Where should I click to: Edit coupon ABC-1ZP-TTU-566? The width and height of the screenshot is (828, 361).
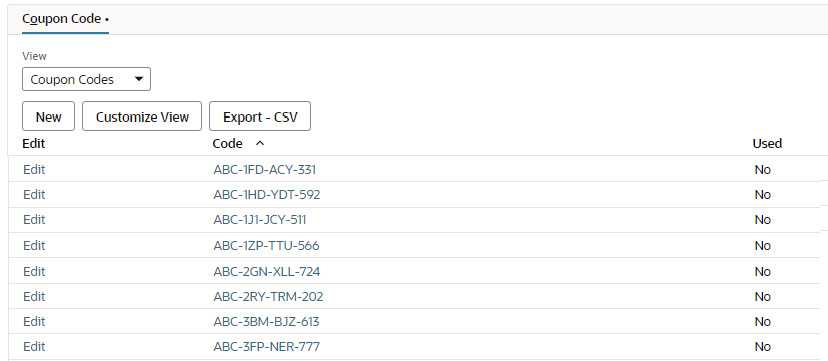[34, 245]
